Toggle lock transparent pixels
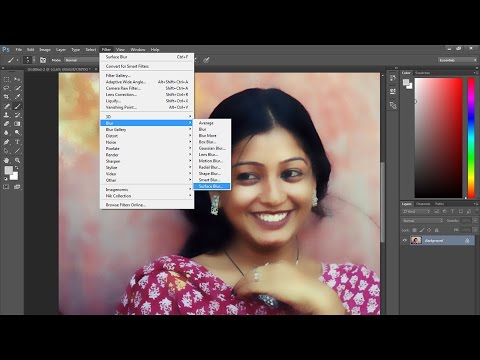Screen dimensions: 480x360 (414, 230)
